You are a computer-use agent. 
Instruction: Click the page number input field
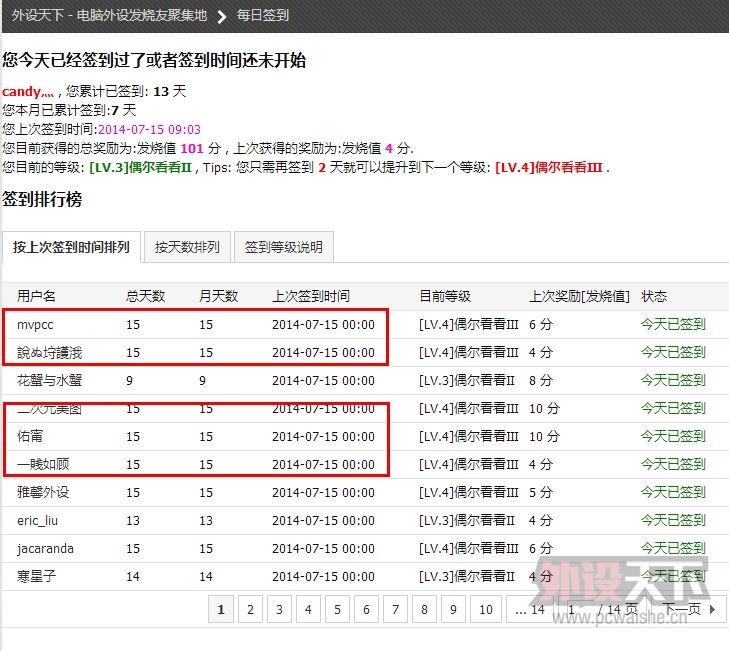click(579, 609)
